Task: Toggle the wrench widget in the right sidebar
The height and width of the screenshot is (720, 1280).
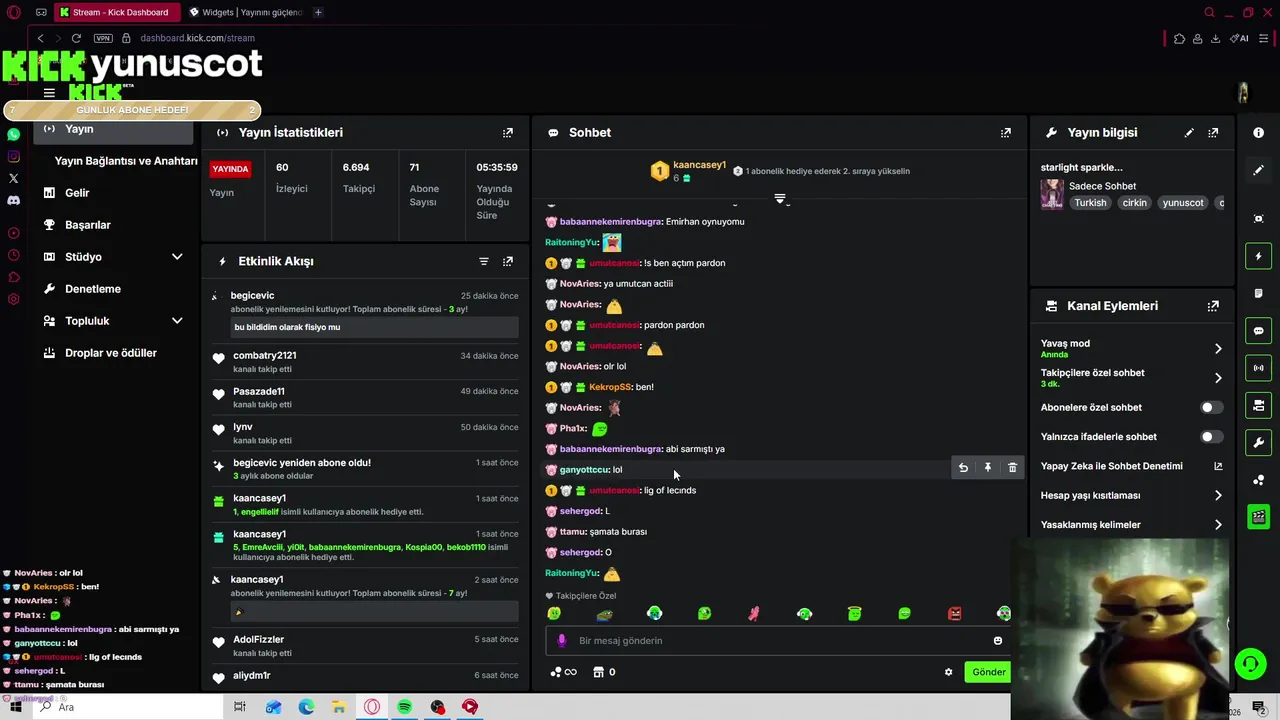Action: [1259, 442]
